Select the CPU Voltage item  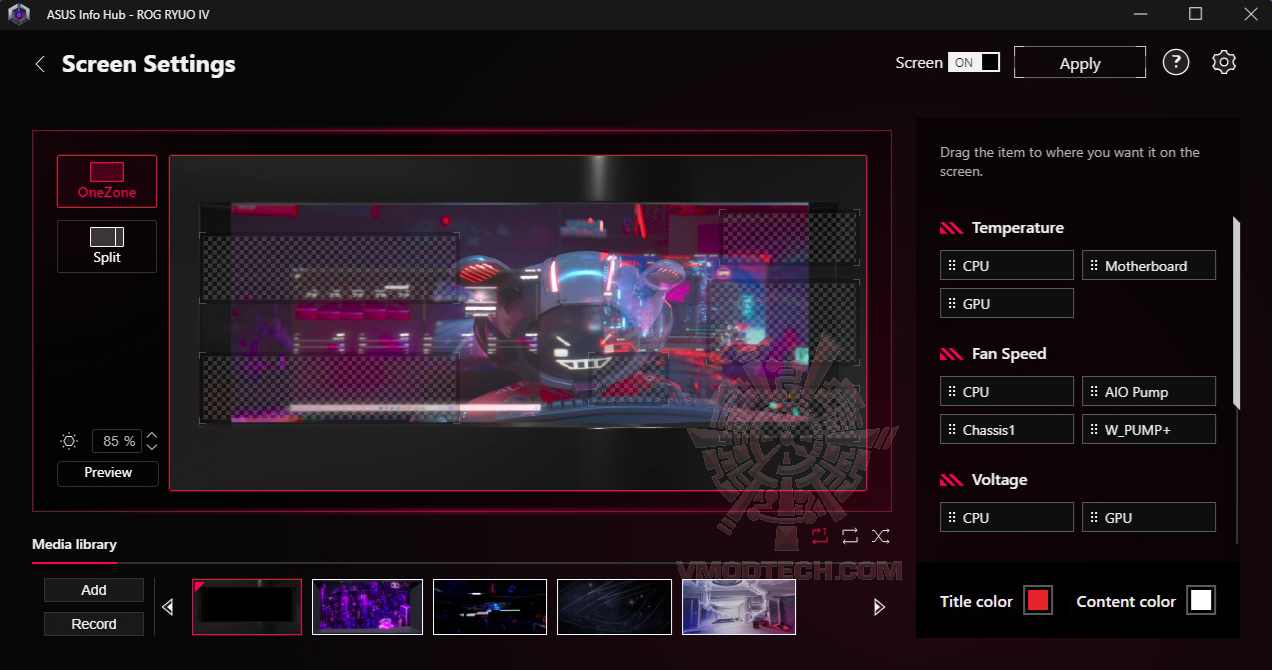1007,517
